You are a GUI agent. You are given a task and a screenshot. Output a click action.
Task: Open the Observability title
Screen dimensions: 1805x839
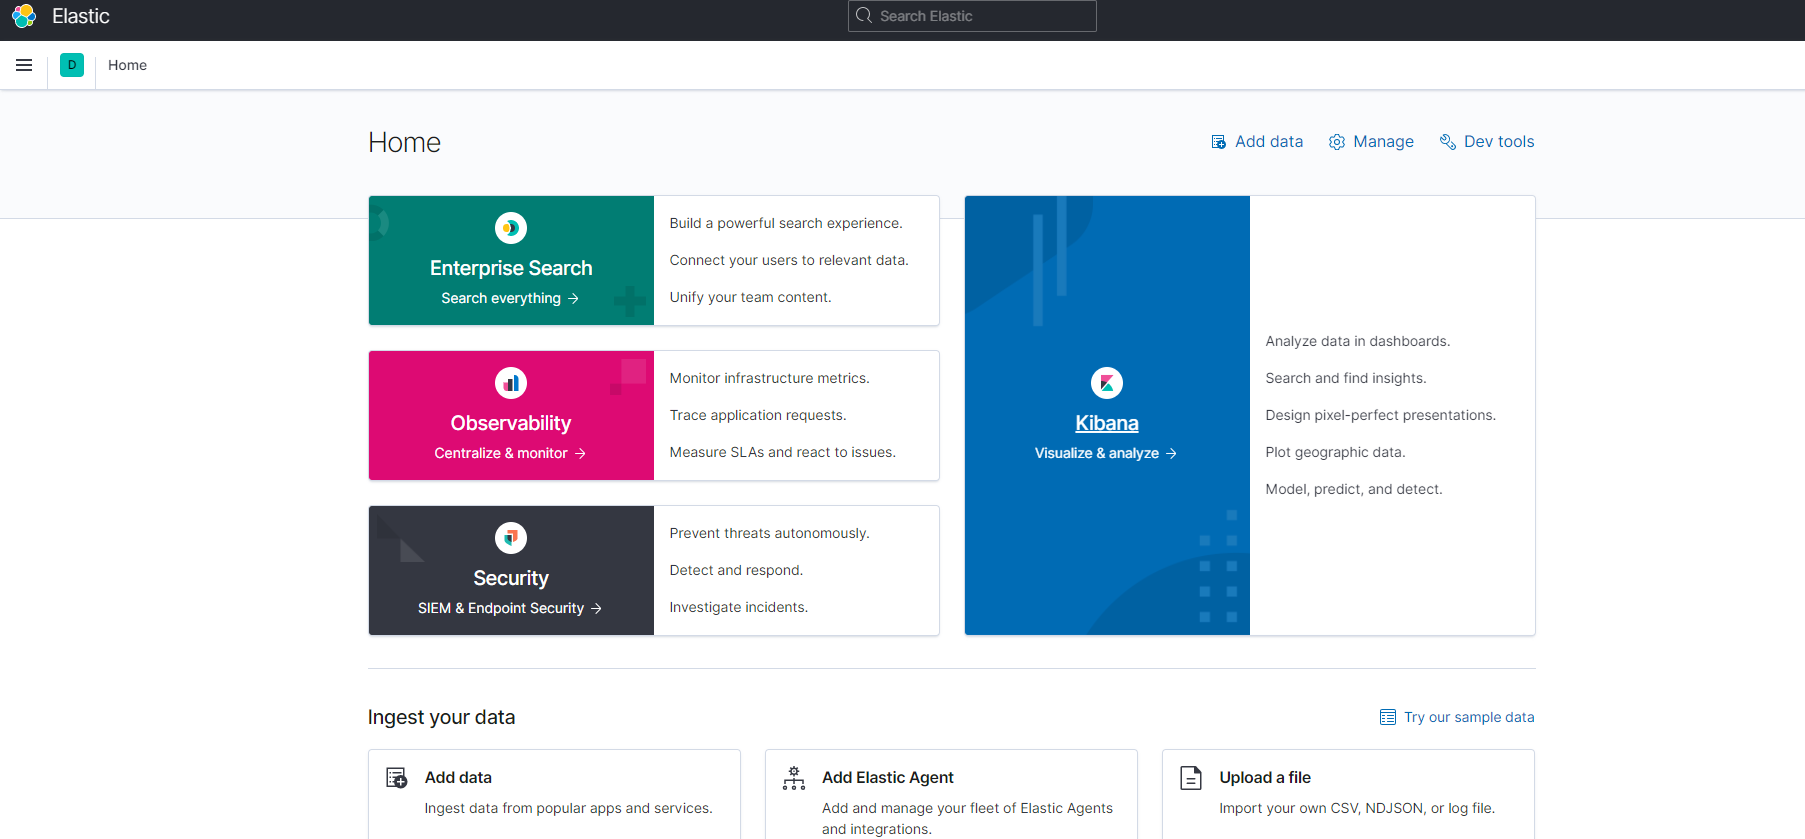coord(511,423)
